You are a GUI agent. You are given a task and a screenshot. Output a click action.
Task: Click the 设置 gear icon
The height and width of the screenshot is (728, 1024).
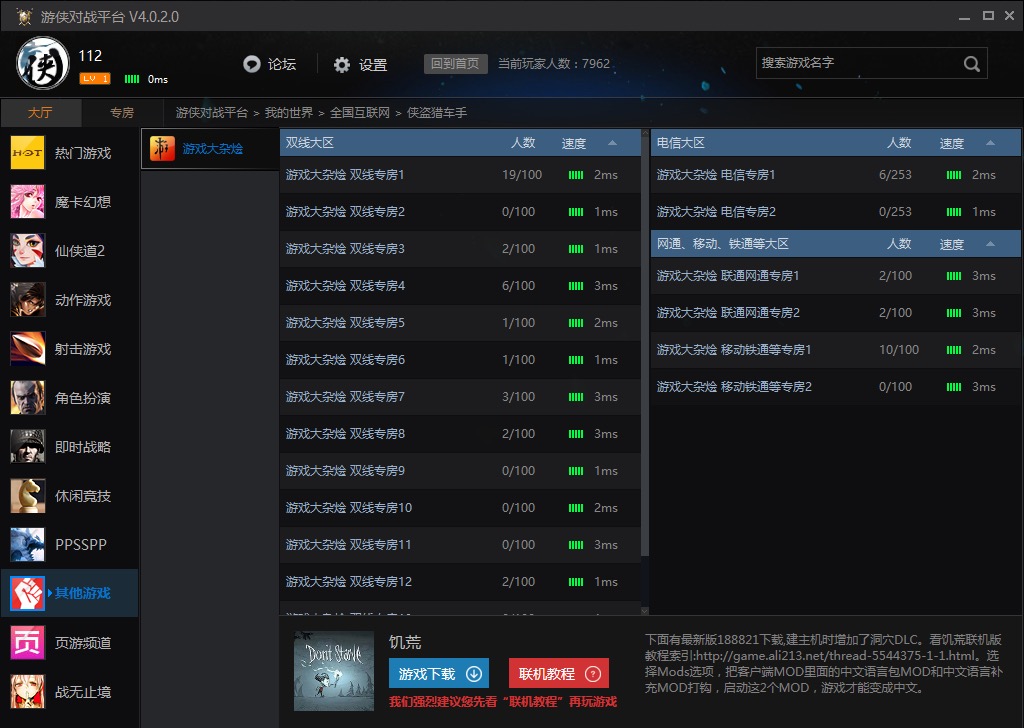tap(342, 65)
